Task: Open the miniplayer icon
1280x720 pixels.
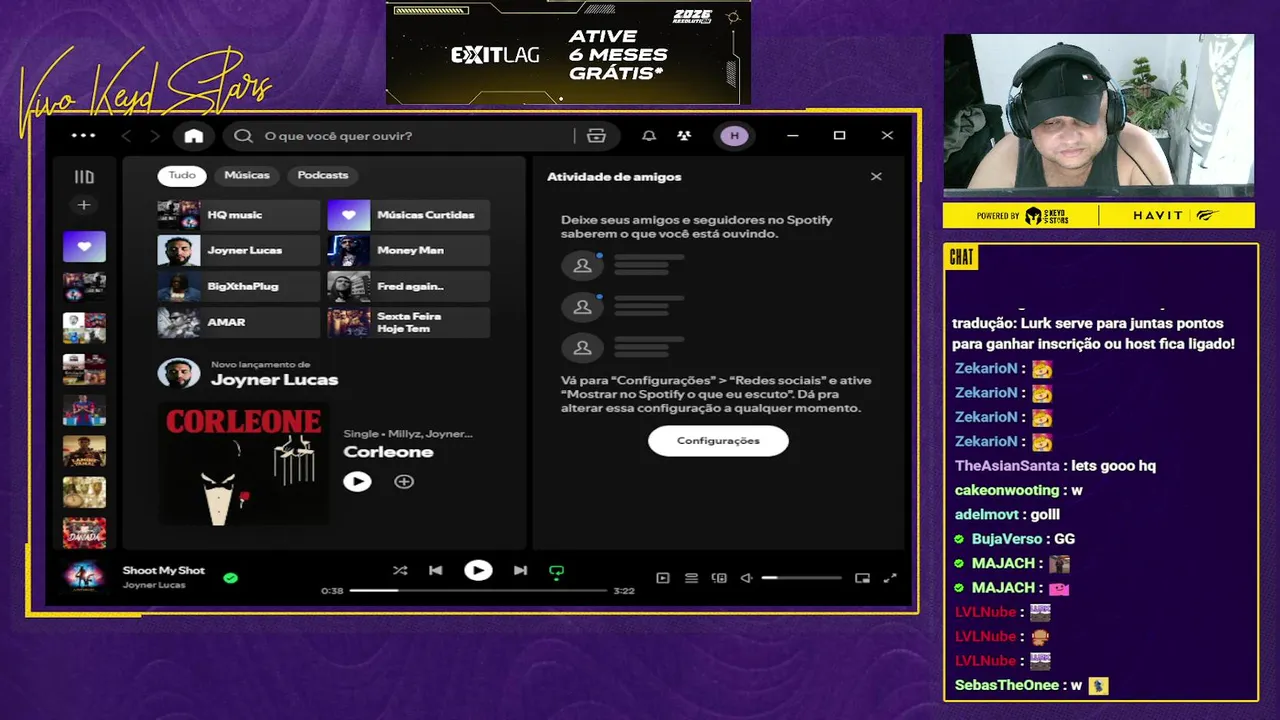Action: coord(862,578)
